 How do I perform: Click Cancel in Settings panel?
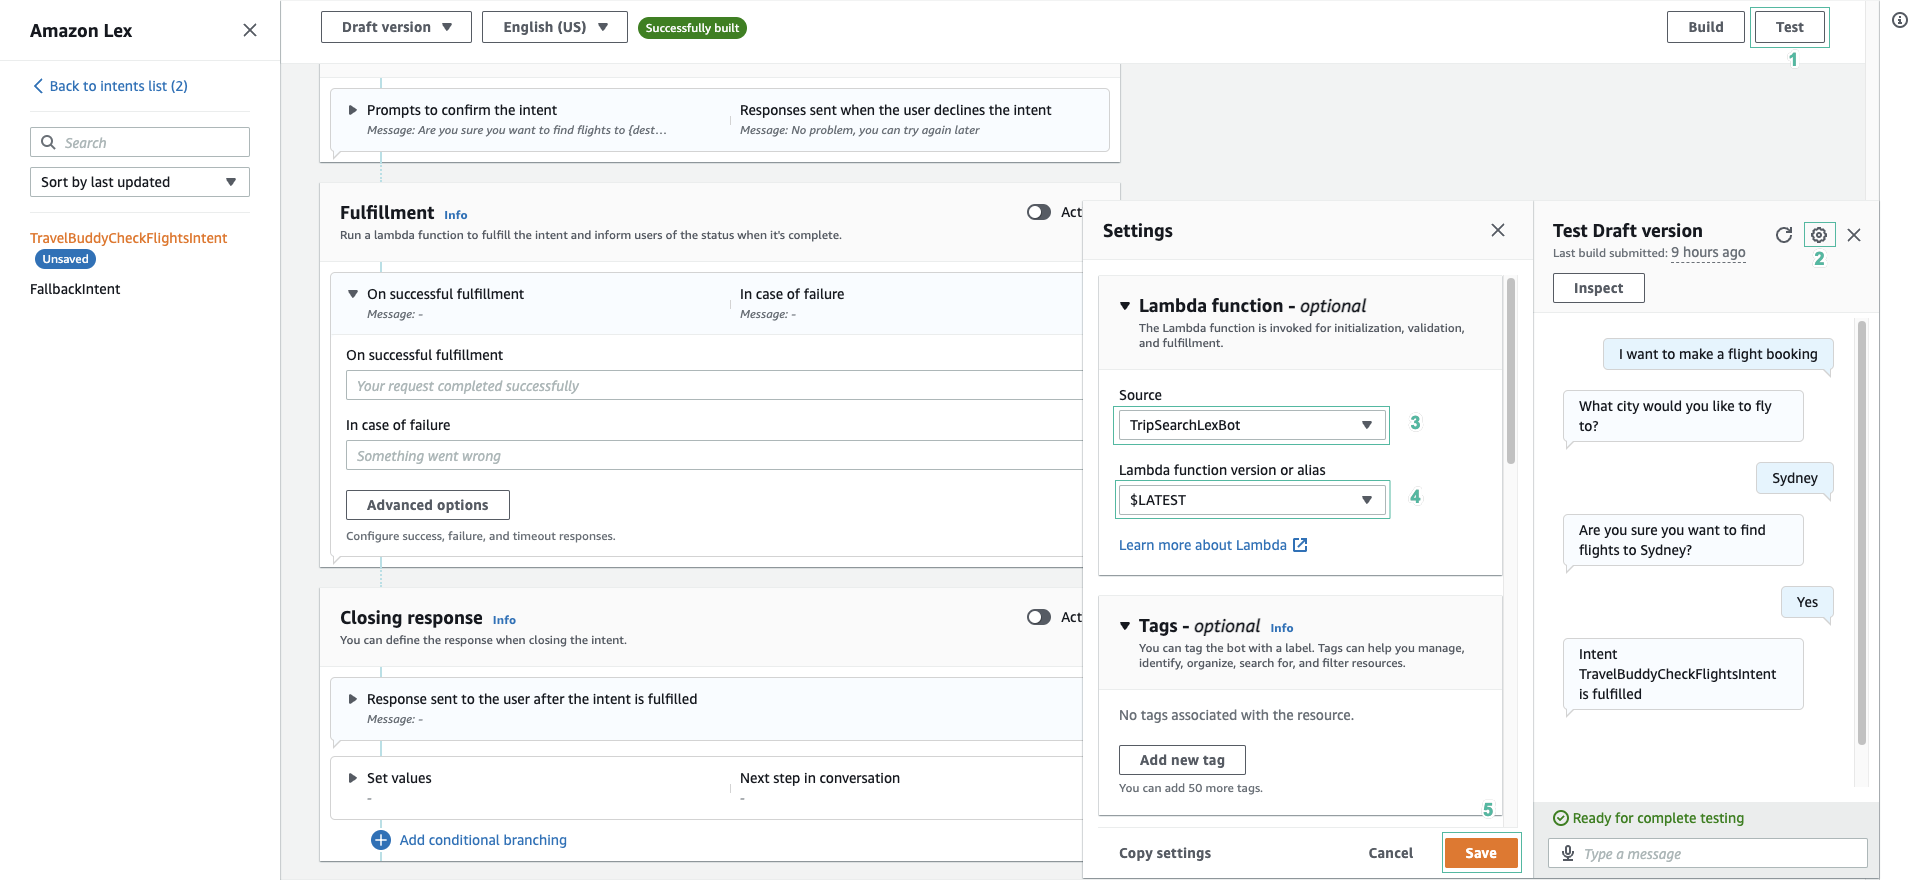click(x=1390, y=853)
